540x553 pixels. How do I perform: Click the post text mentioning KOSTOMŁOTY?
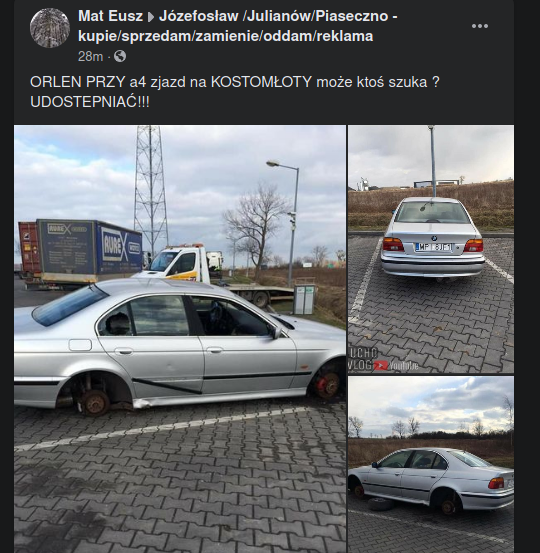coord(235,82)
